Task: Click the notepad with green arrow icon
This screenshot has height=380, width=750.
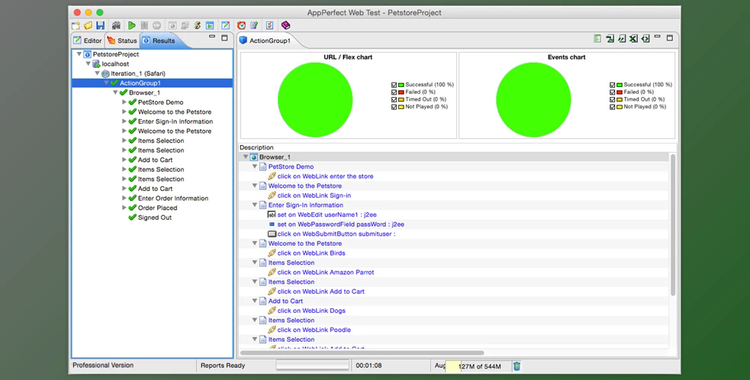Action: pyautogui.click(x=254, y=25)
